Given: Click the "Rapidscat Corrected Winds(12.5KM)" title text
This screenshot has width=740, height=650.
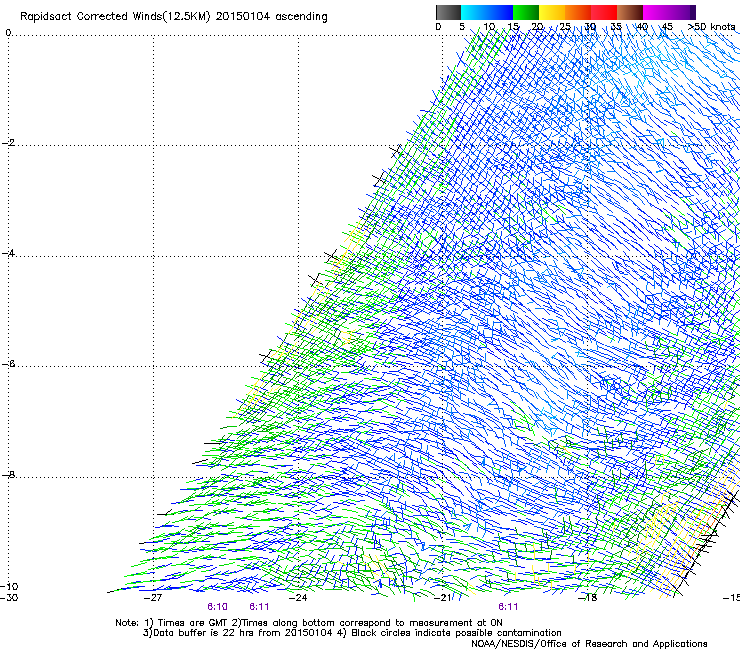Looking at the screenshot, I should pyautogui.click(x=115, y=17).
